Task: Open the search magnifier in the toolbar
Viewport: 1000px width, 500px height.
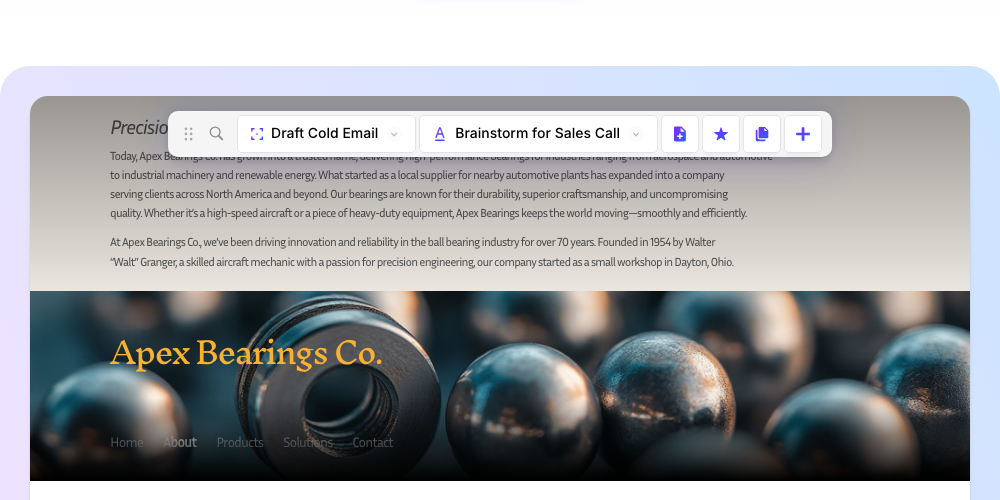Action: 216,133
